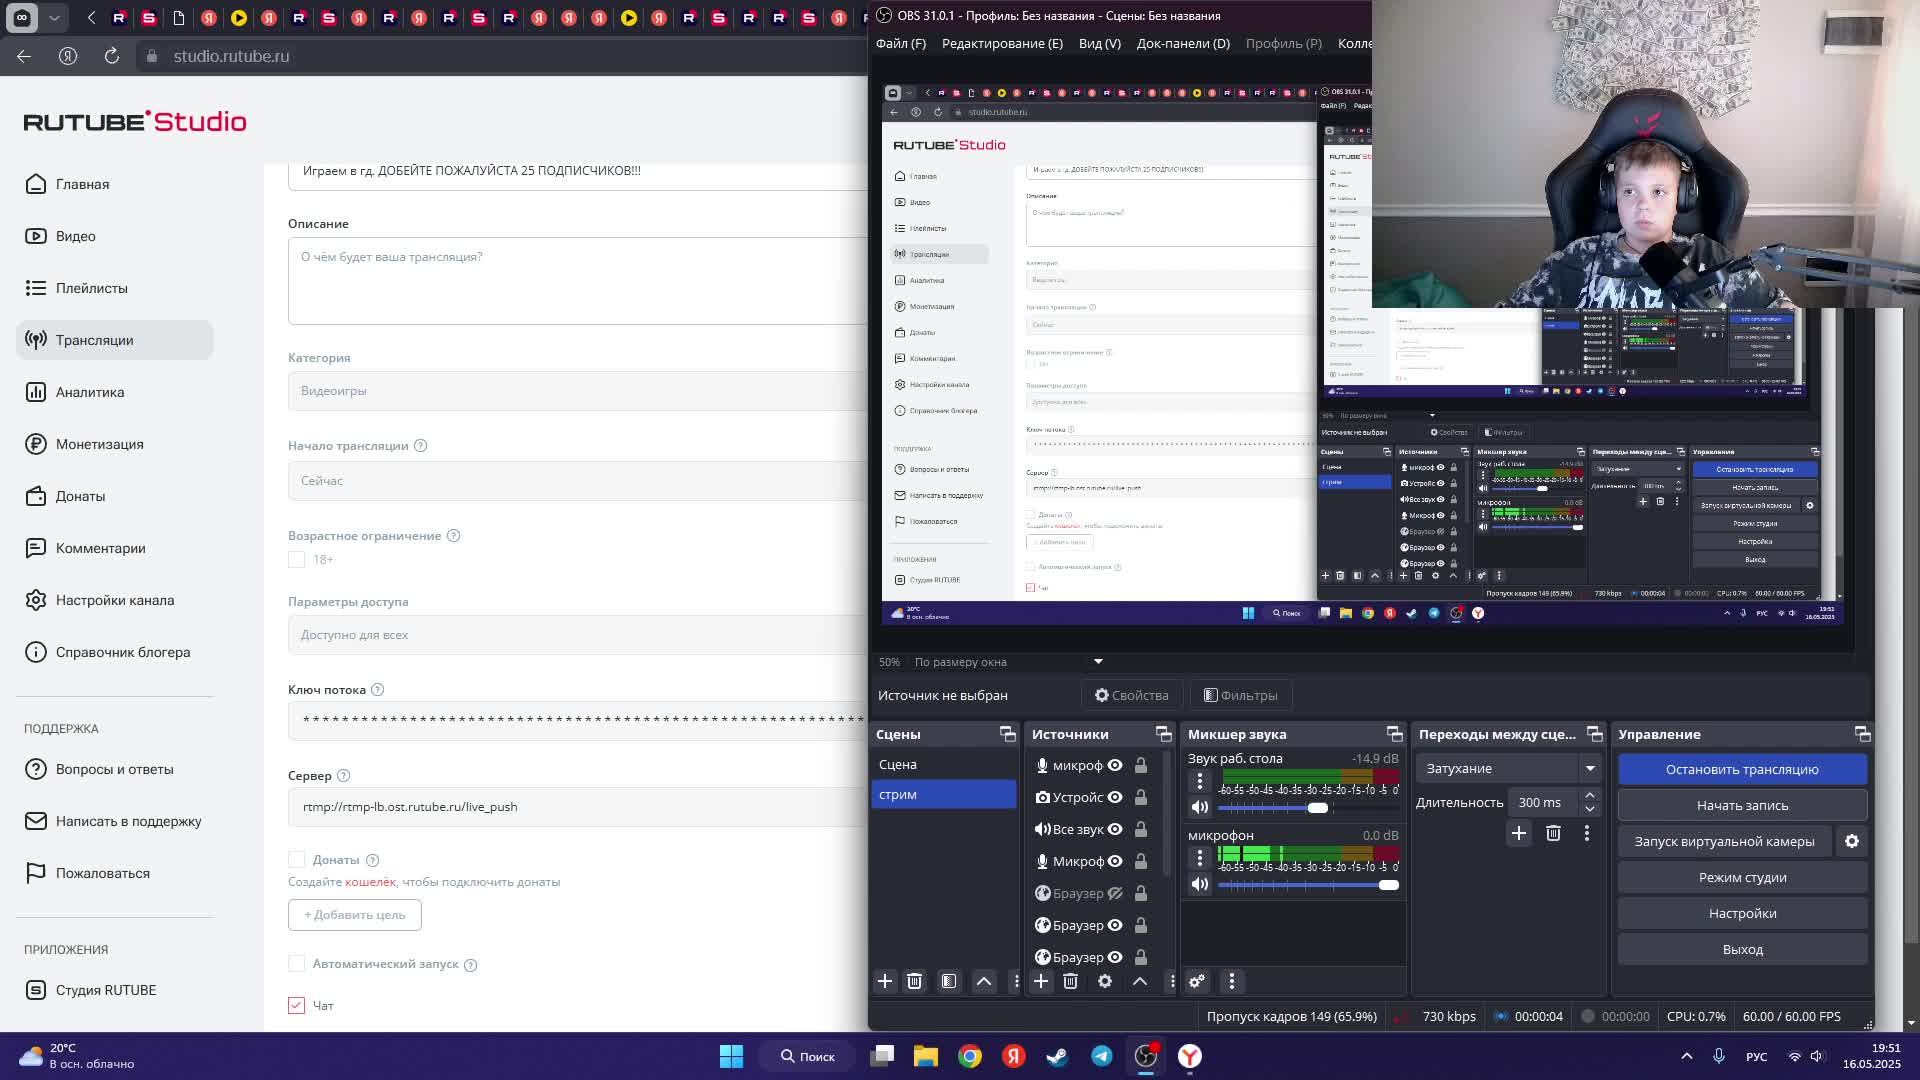Reload the studio.rutube.ru page
Image resolution: width=1920 pixels, height=1080 pixels.
112,56
